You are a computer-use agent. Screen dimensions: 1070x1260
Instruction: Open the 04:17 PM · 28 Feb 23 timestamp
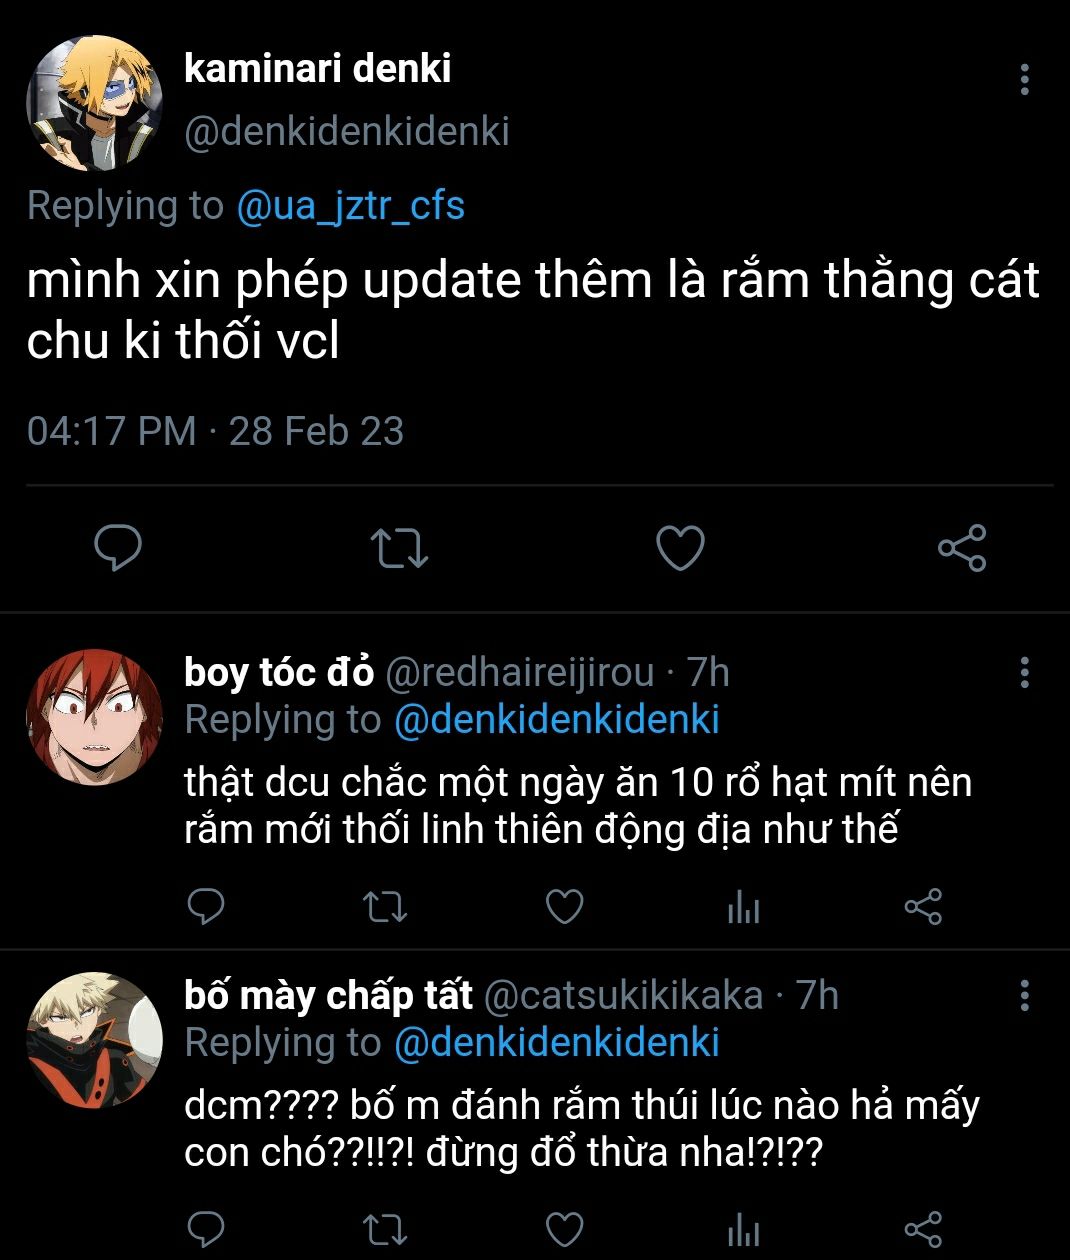[x=215, y=431]
